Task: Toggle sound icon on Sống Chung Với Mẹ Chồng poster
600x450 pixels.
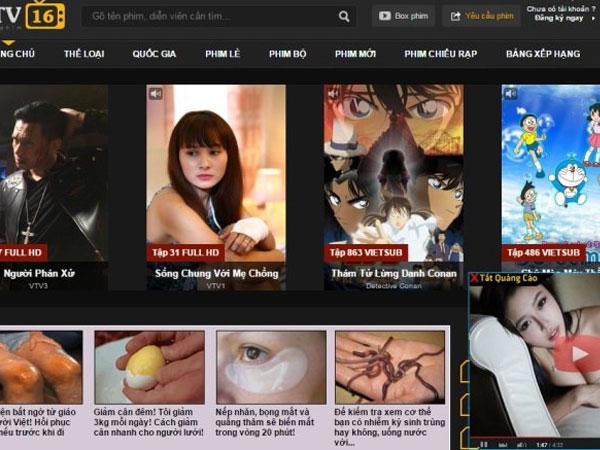Action: pos(156,94)
